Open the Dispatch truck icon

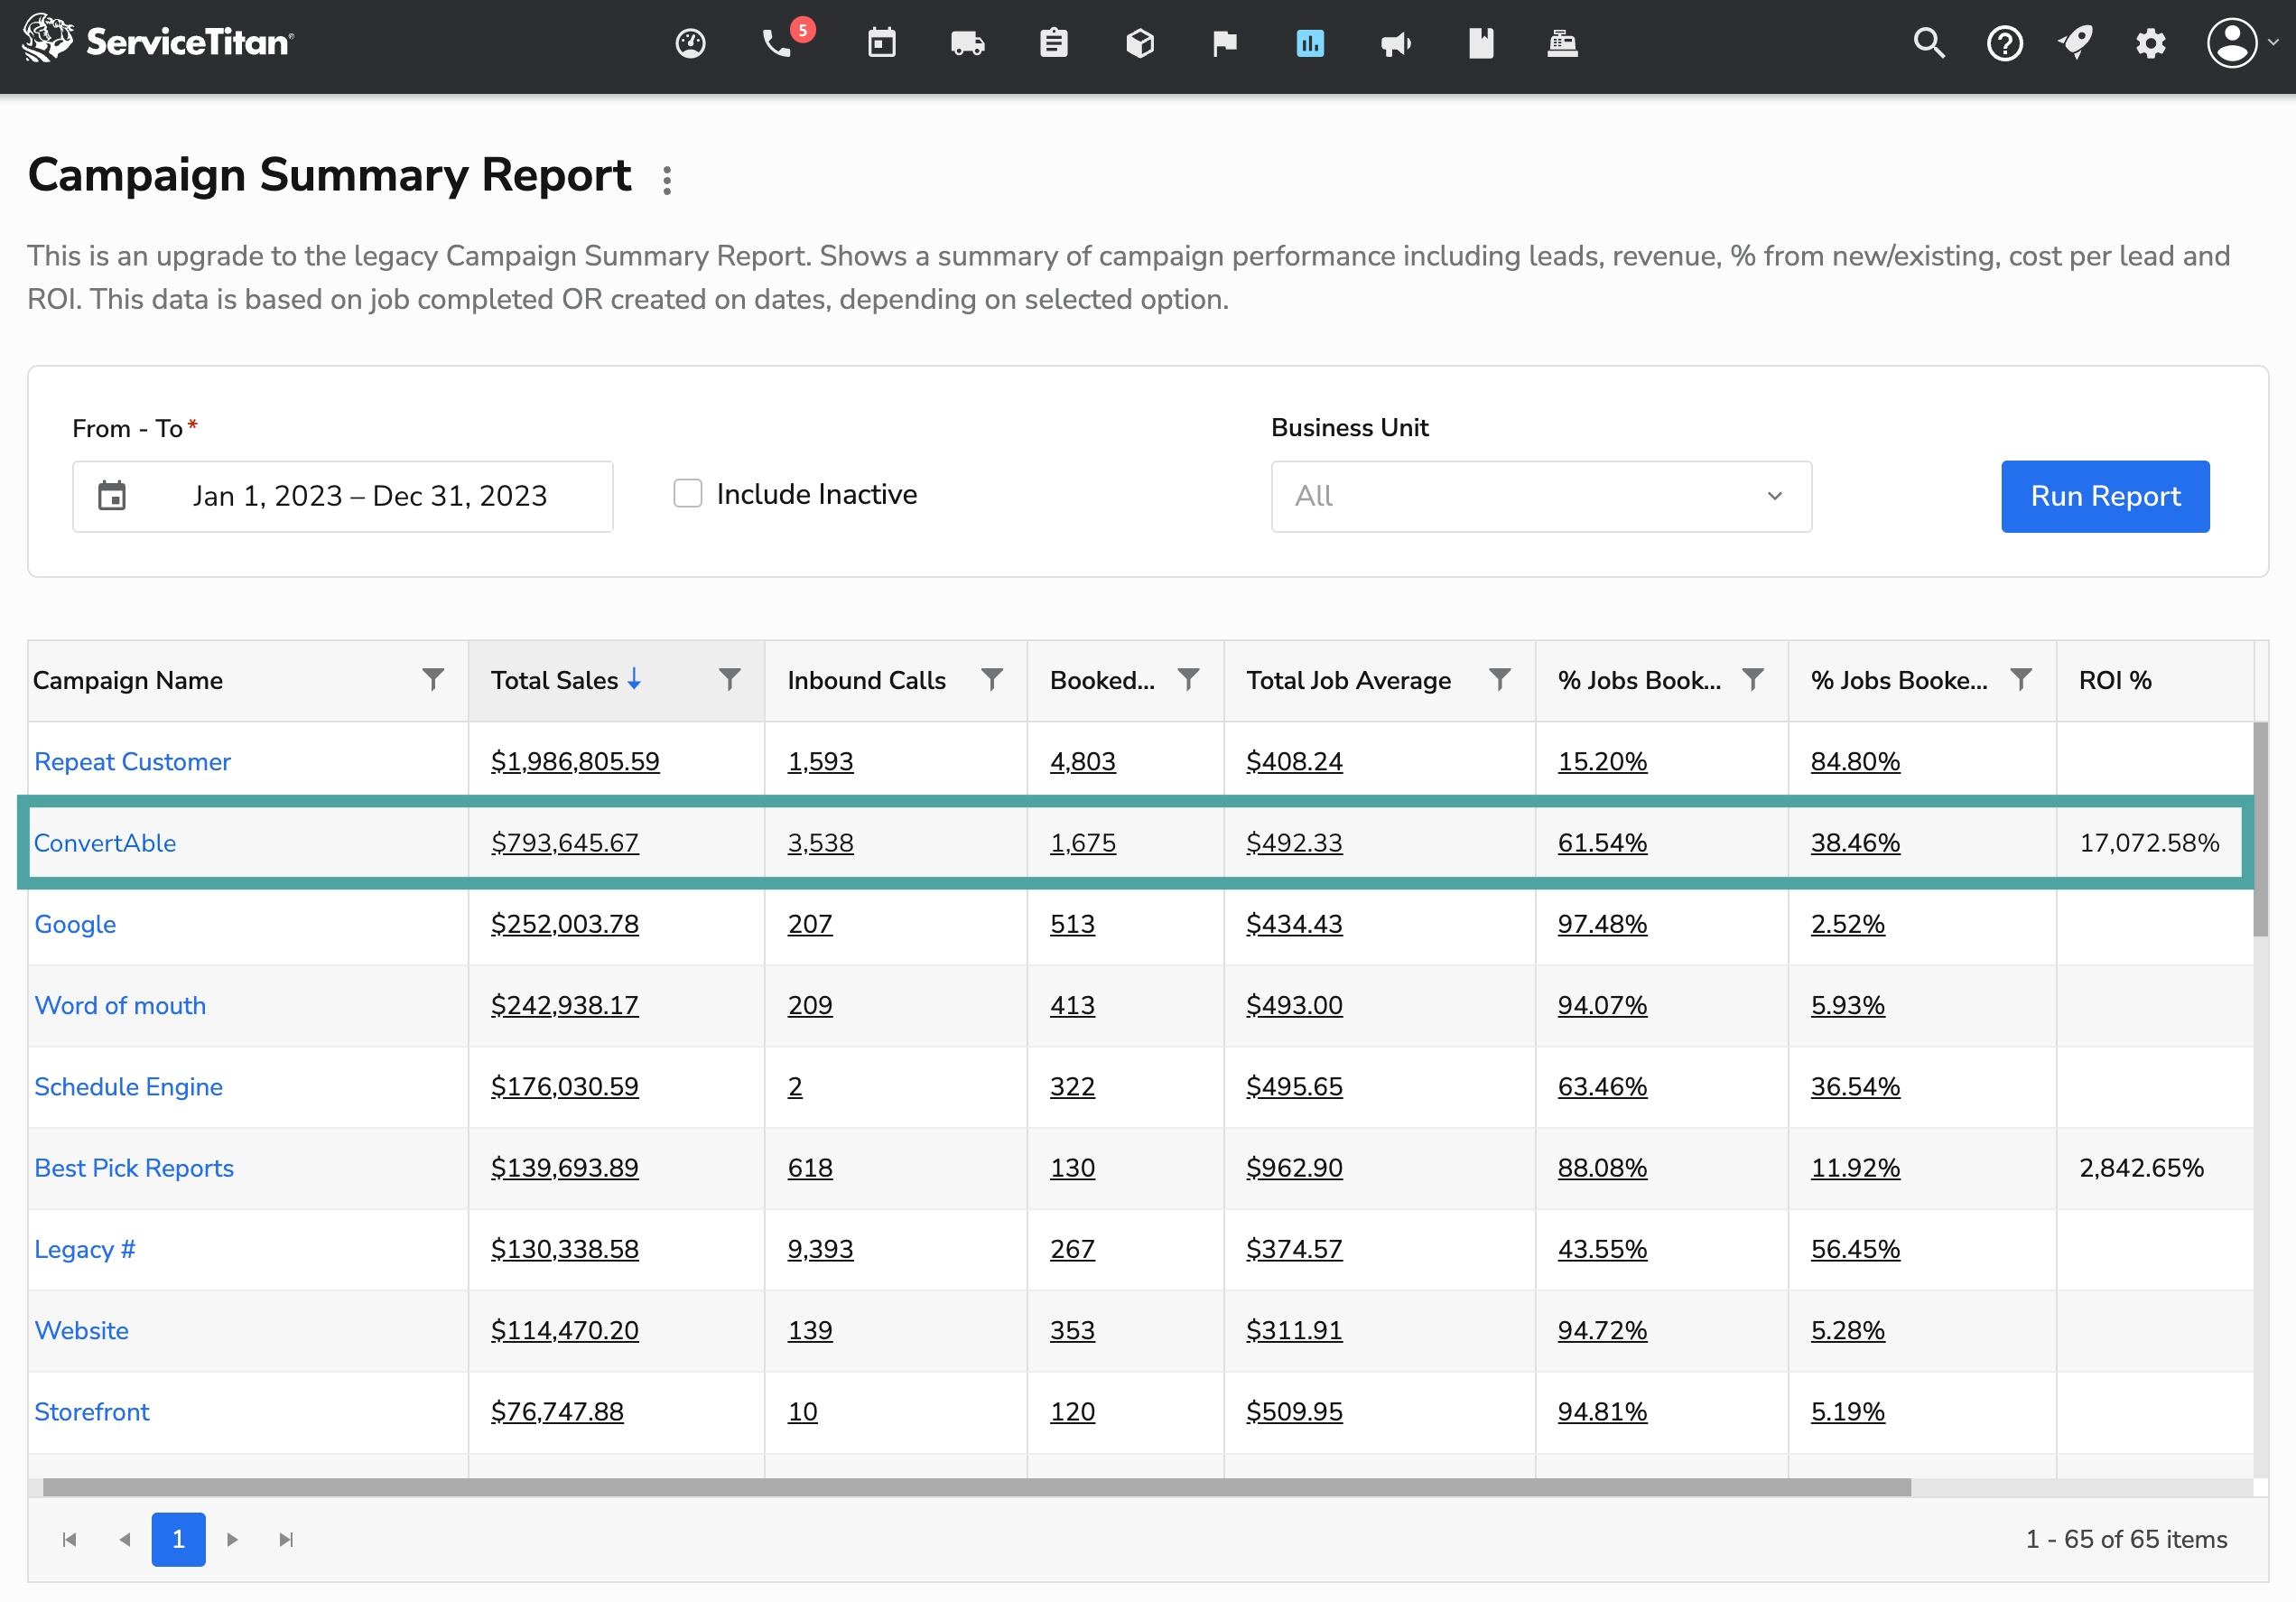click(x=967, y=43)
